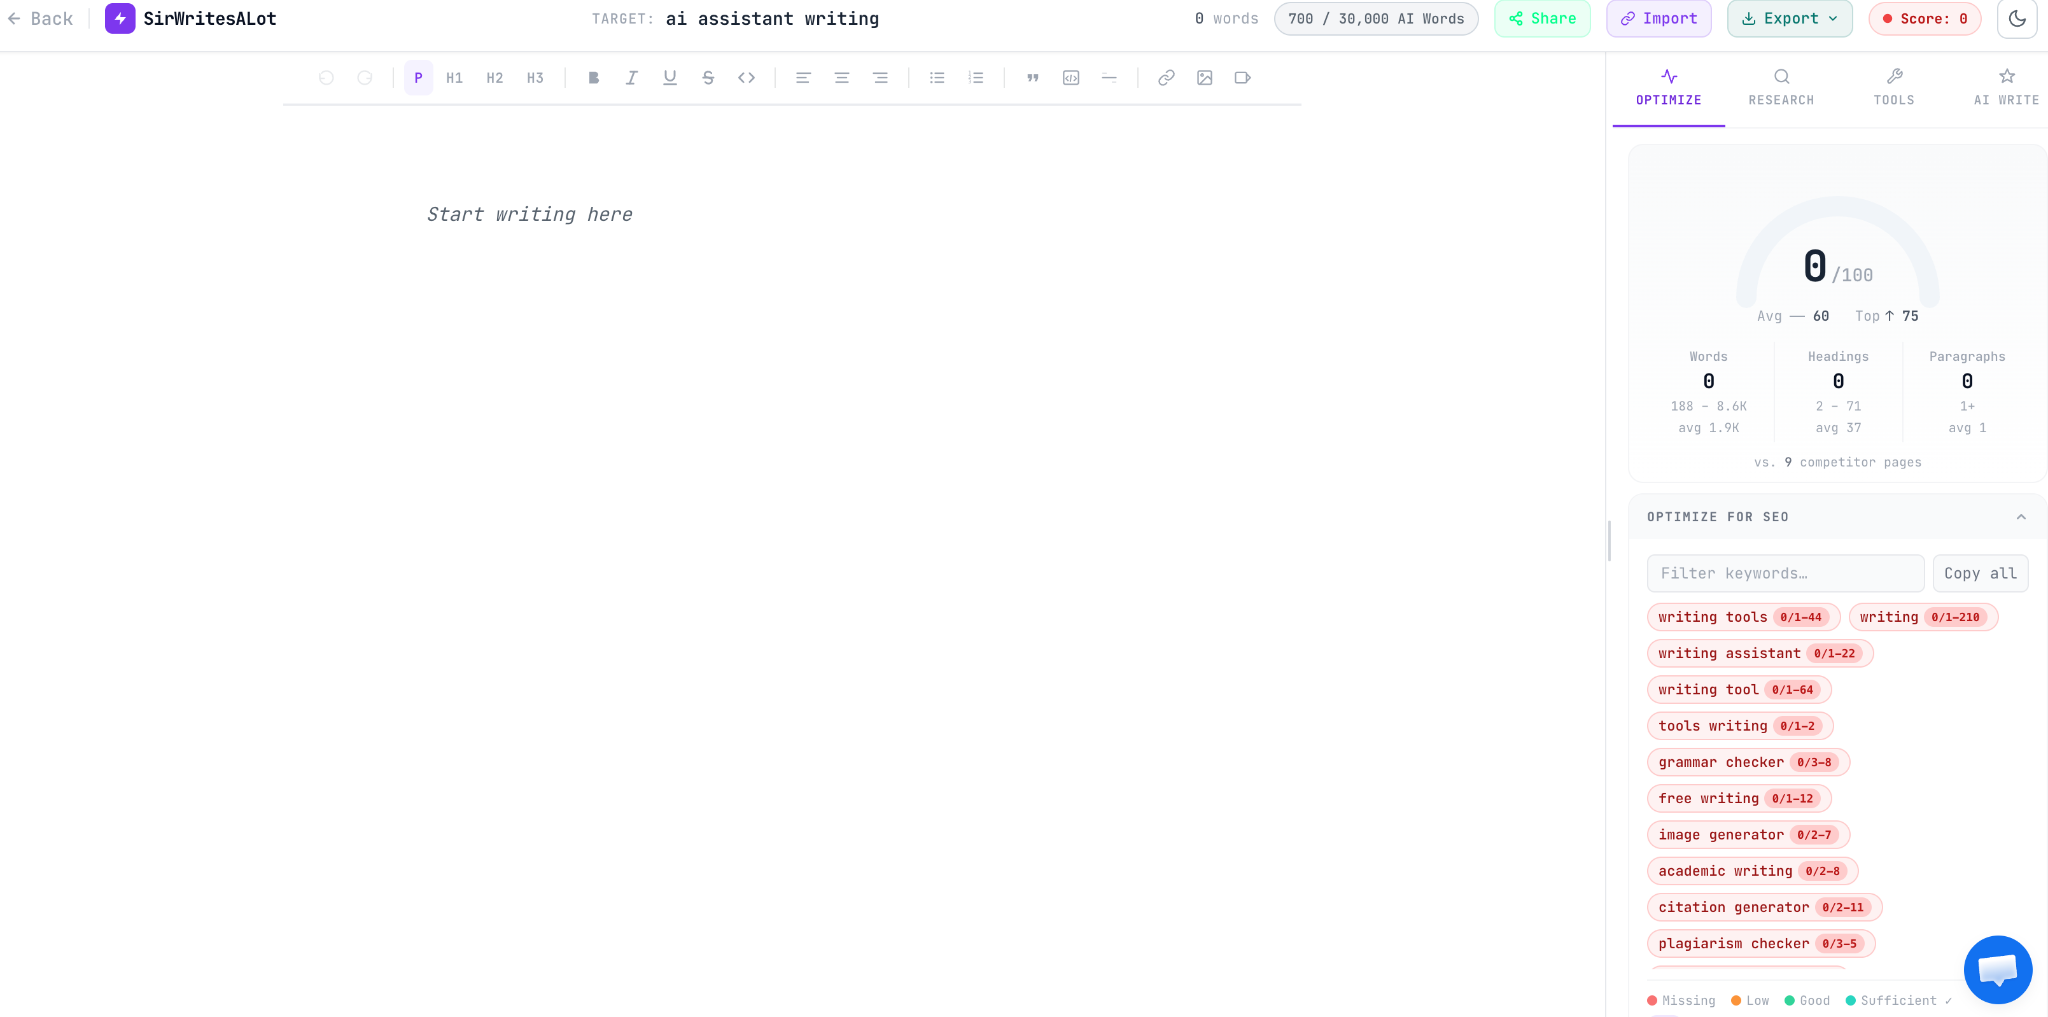
Task: Toggle dark mode with moon icon
Action: pos(2017,19)
